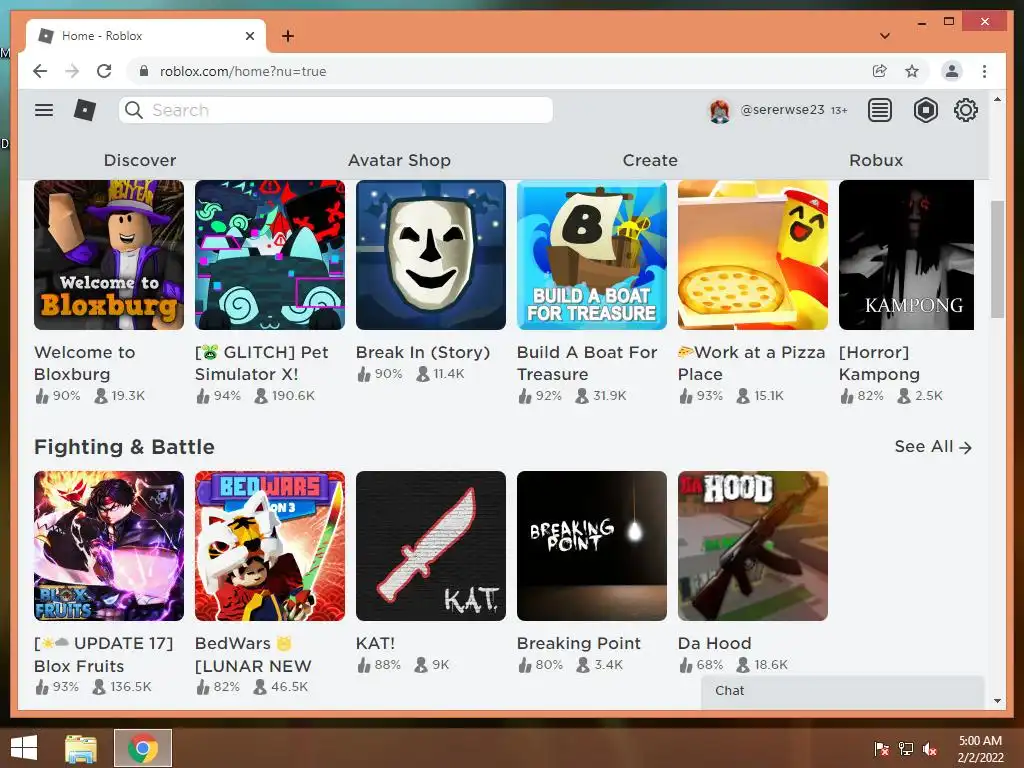Share this page icon in address bar
This screenshot has width=1024, height=768.
tap(880, 71)
